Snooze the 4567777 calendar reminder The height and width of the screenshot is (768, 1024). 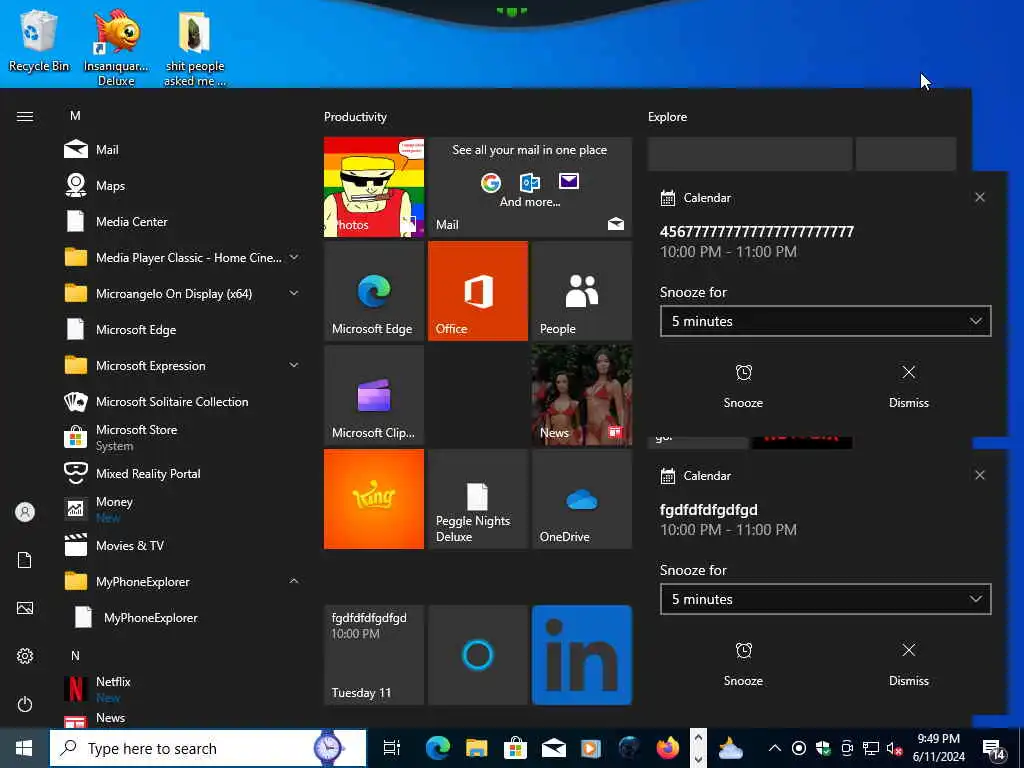(x=743, y=386)
